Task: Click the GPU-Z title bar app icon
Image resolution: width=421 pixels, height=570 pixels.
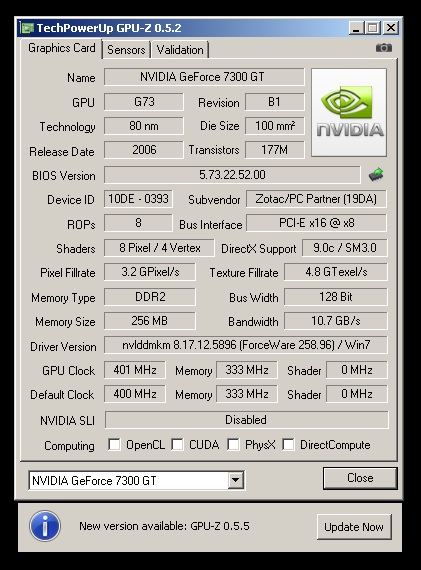Action: point(27,28)
